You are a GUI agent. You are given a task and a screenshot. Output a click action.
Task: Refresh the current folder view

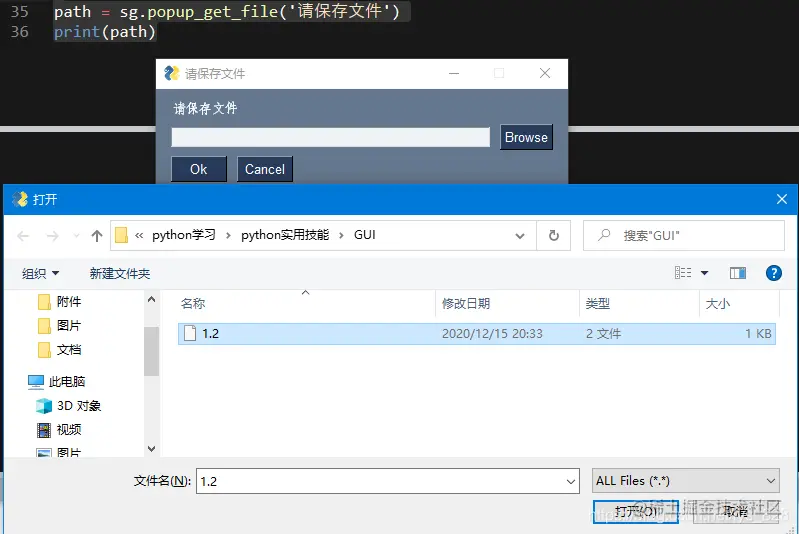point(553,235)
